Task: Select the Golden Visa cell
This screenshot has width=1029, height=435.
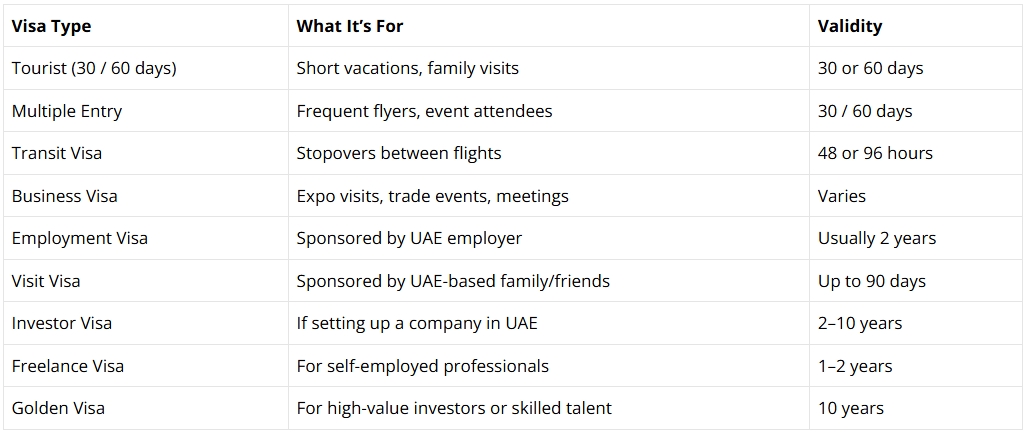Action: (58, 408)
